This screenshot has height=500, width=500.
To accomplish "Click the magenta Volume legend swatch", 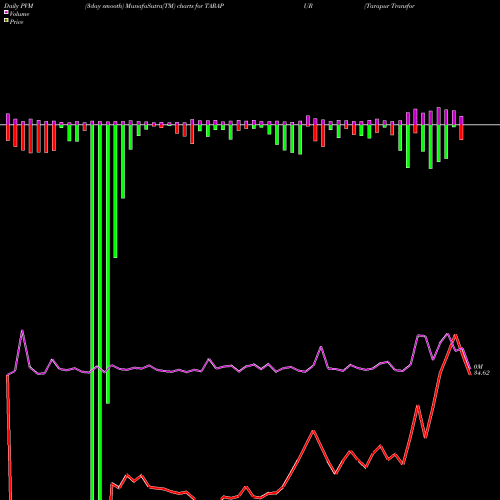I will coord(6,13).
